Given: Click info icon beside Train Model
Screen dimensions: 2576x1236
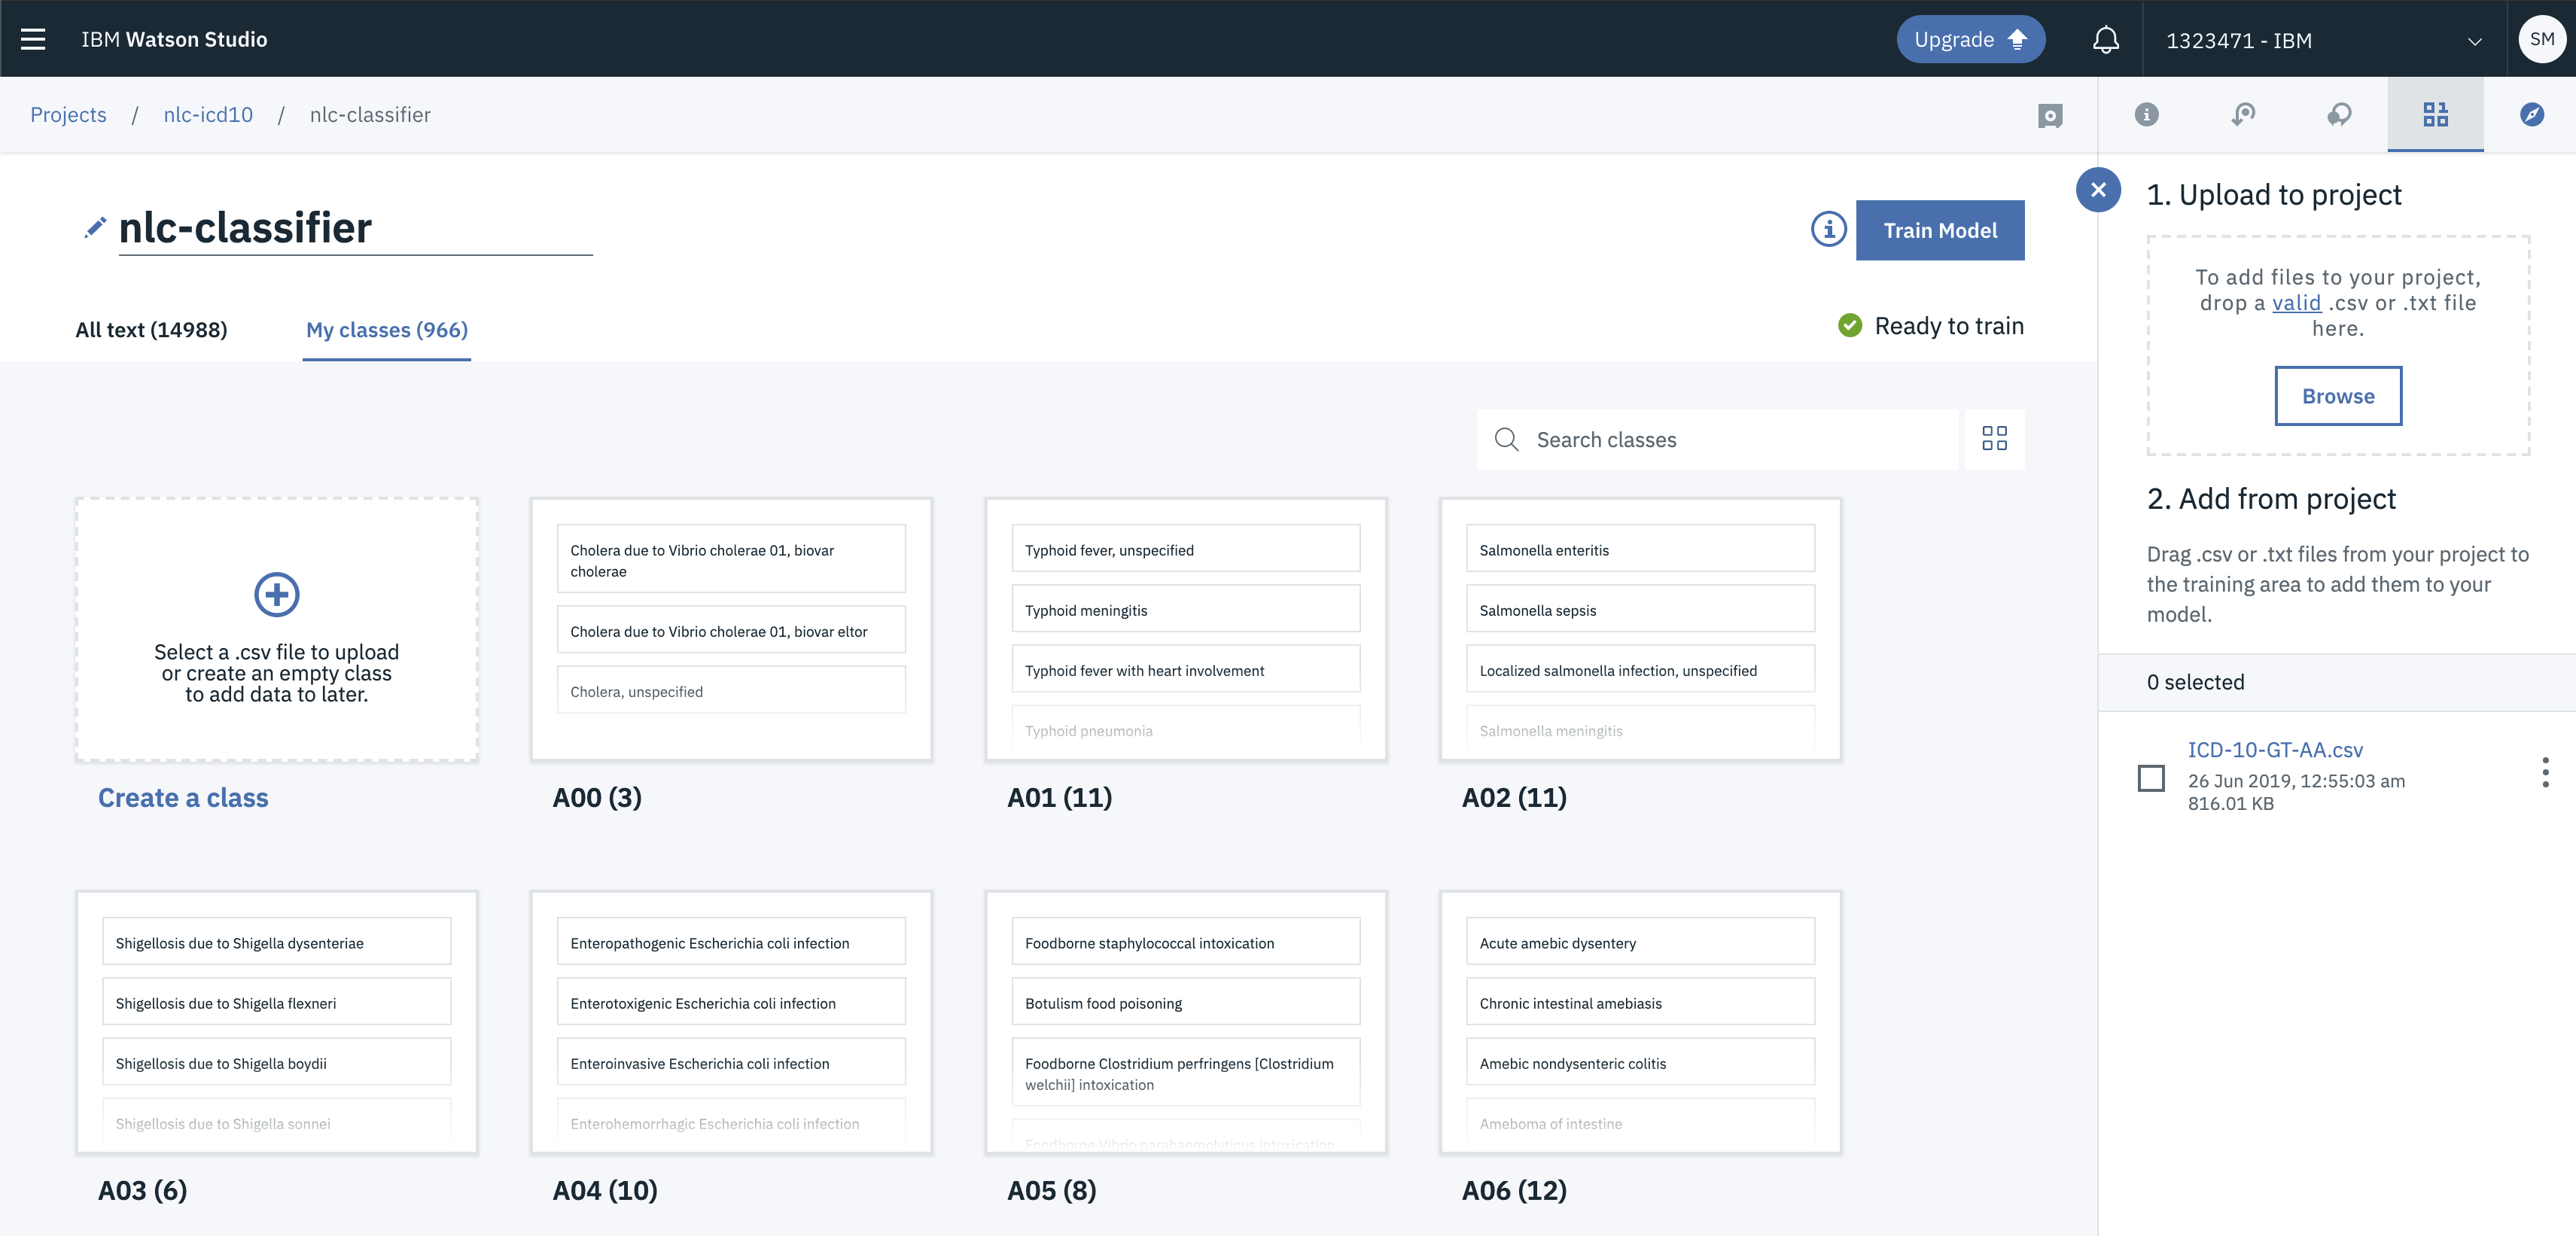Looking at the screenshot, I should tap(1828, 230).
